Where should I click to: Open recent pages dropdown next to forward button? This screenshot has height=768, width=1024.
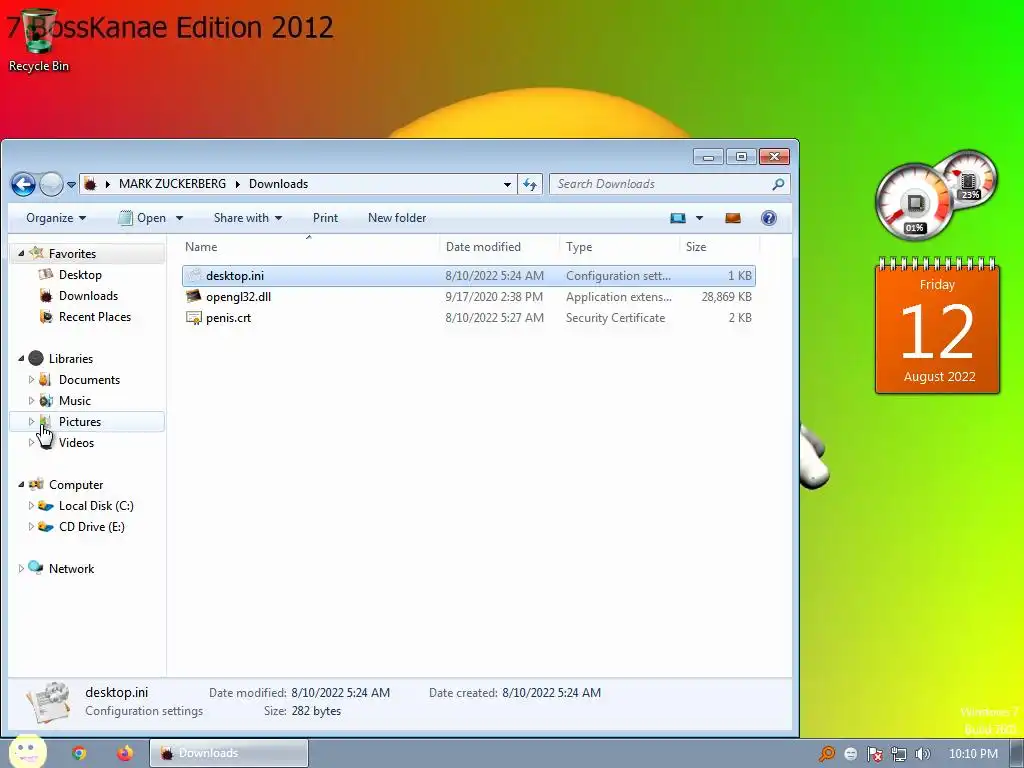71,185
